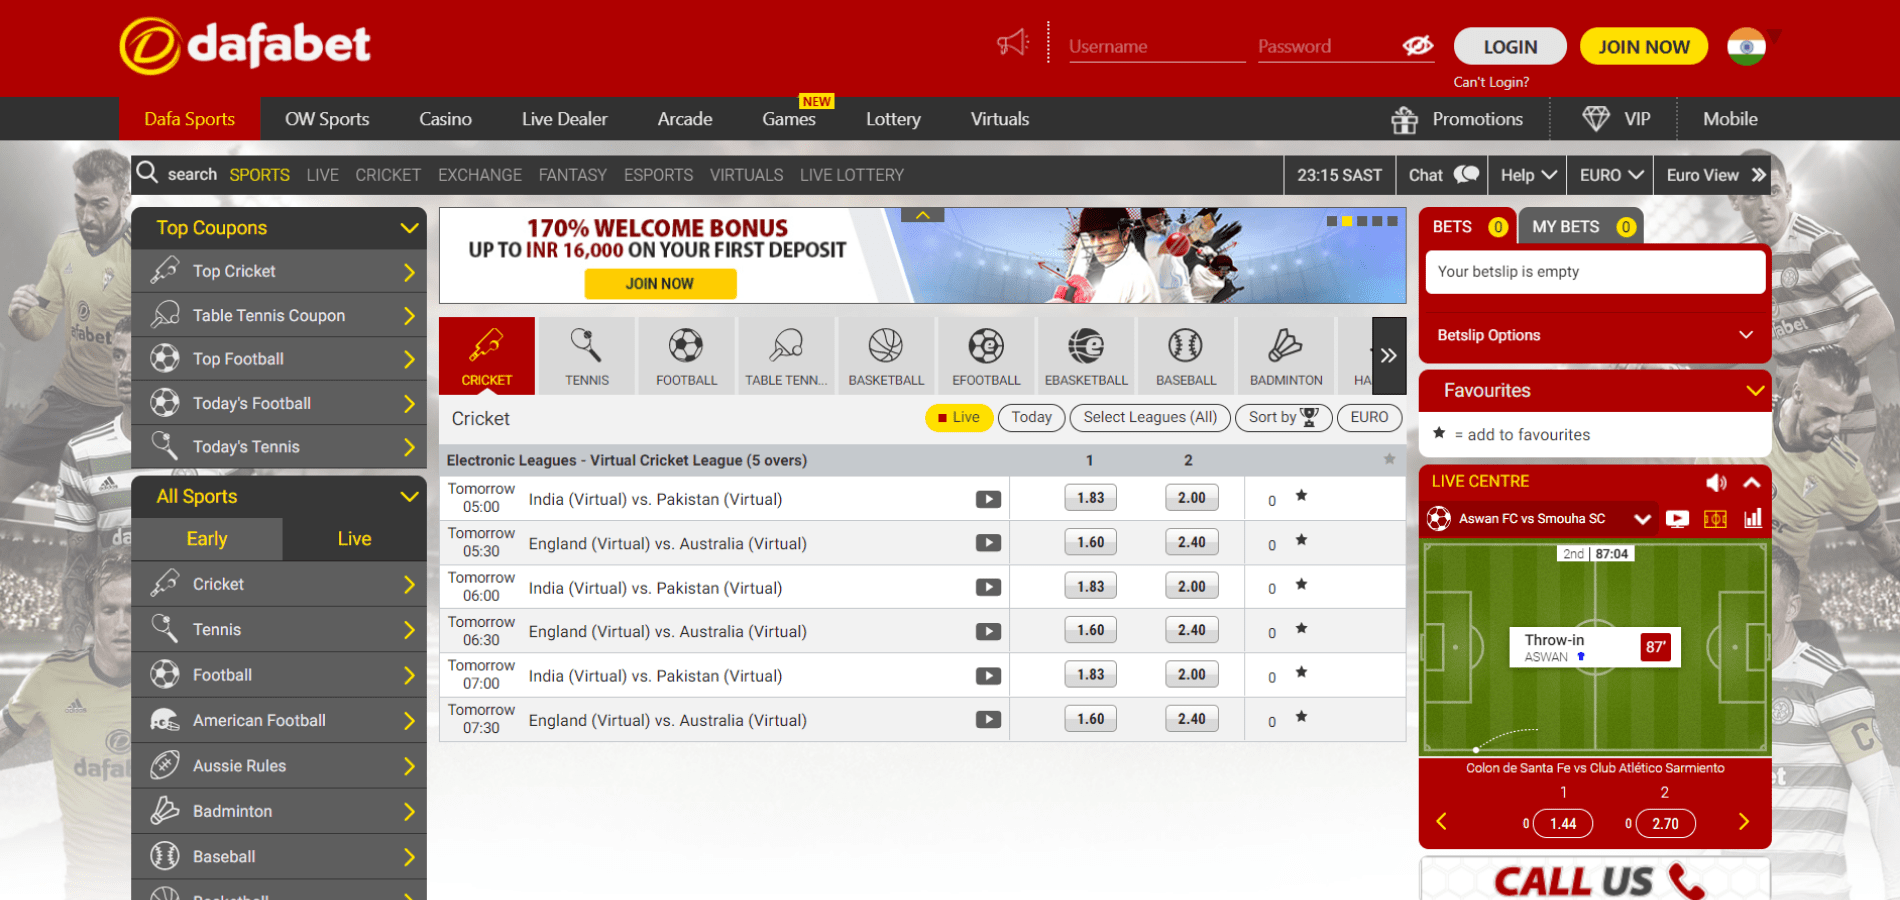Open the Live Dealer menu
Image resolution: width=1900 pixels, height=900 pixels.
pos(564,119)
